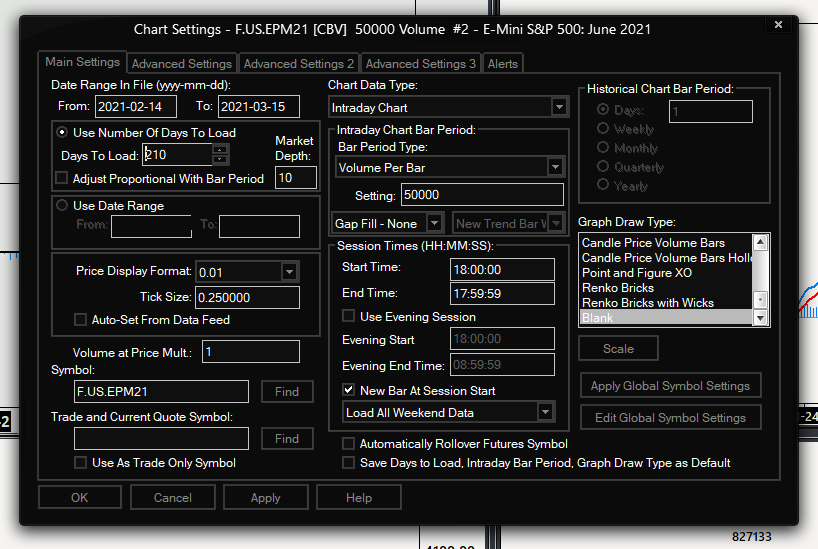Viewport: 818px width, 549px height.
Task: Toggle Use As Trade Only Symbol
Action: pyautogui.click(x=80, y=462)
